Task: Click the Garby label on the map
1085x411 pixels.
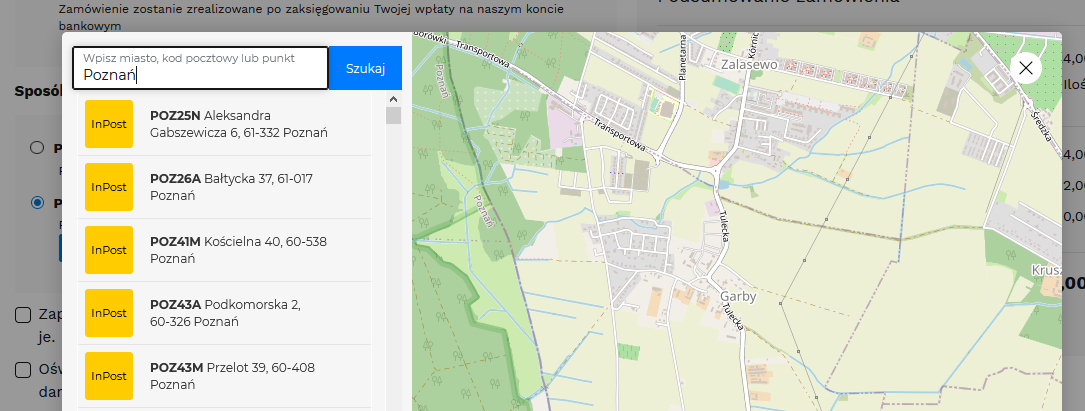Action: coord(738,297)
